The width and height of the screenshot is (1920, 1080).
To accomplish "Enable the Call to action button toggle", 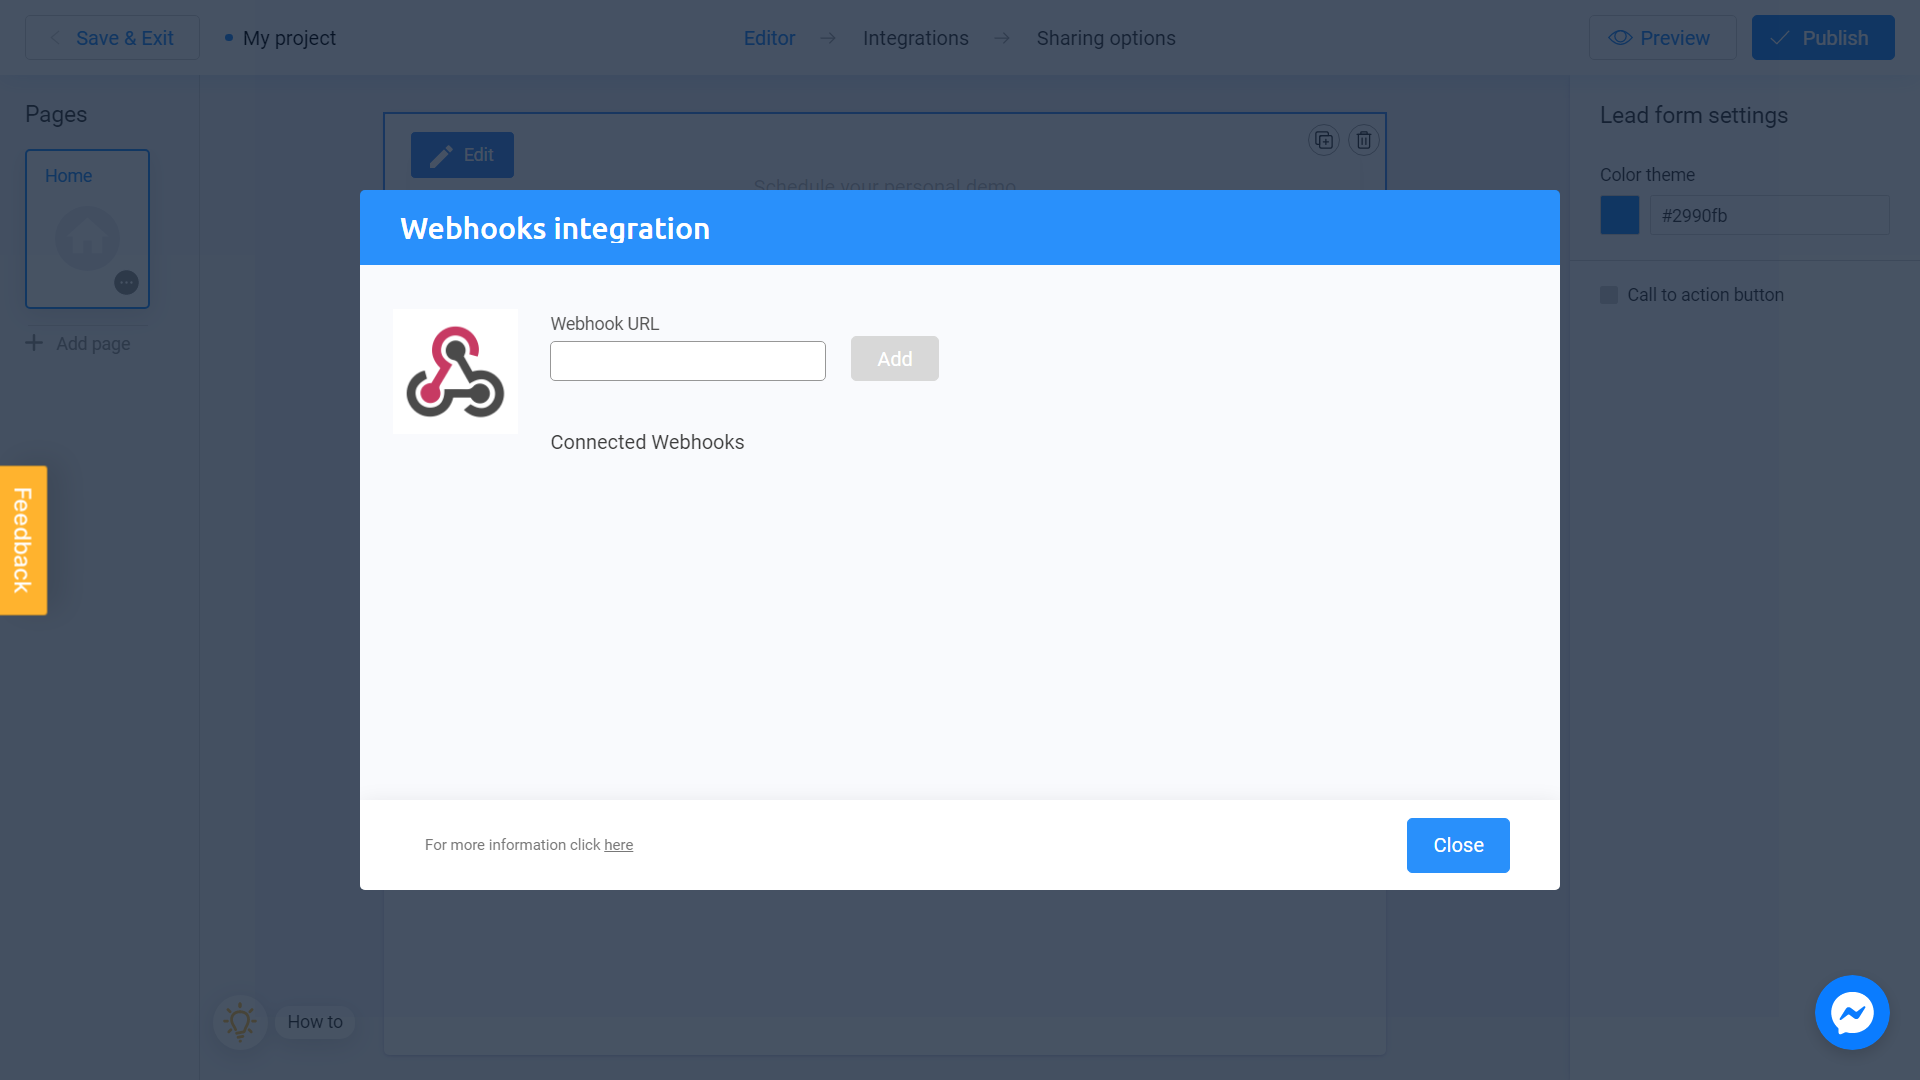I will [1609, 294].
